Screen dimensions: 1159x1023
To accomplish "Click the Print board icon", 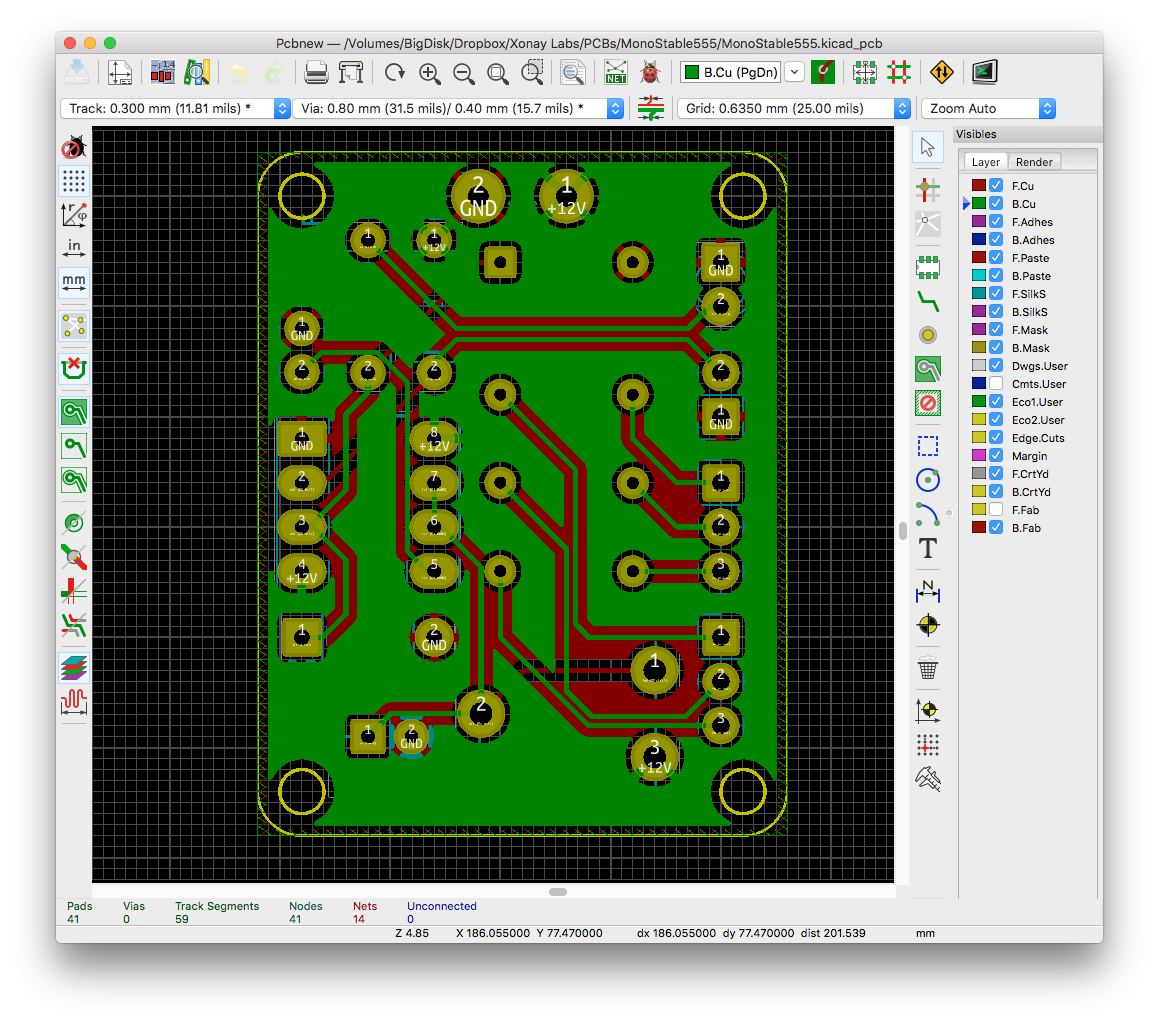I will [316, 72].
